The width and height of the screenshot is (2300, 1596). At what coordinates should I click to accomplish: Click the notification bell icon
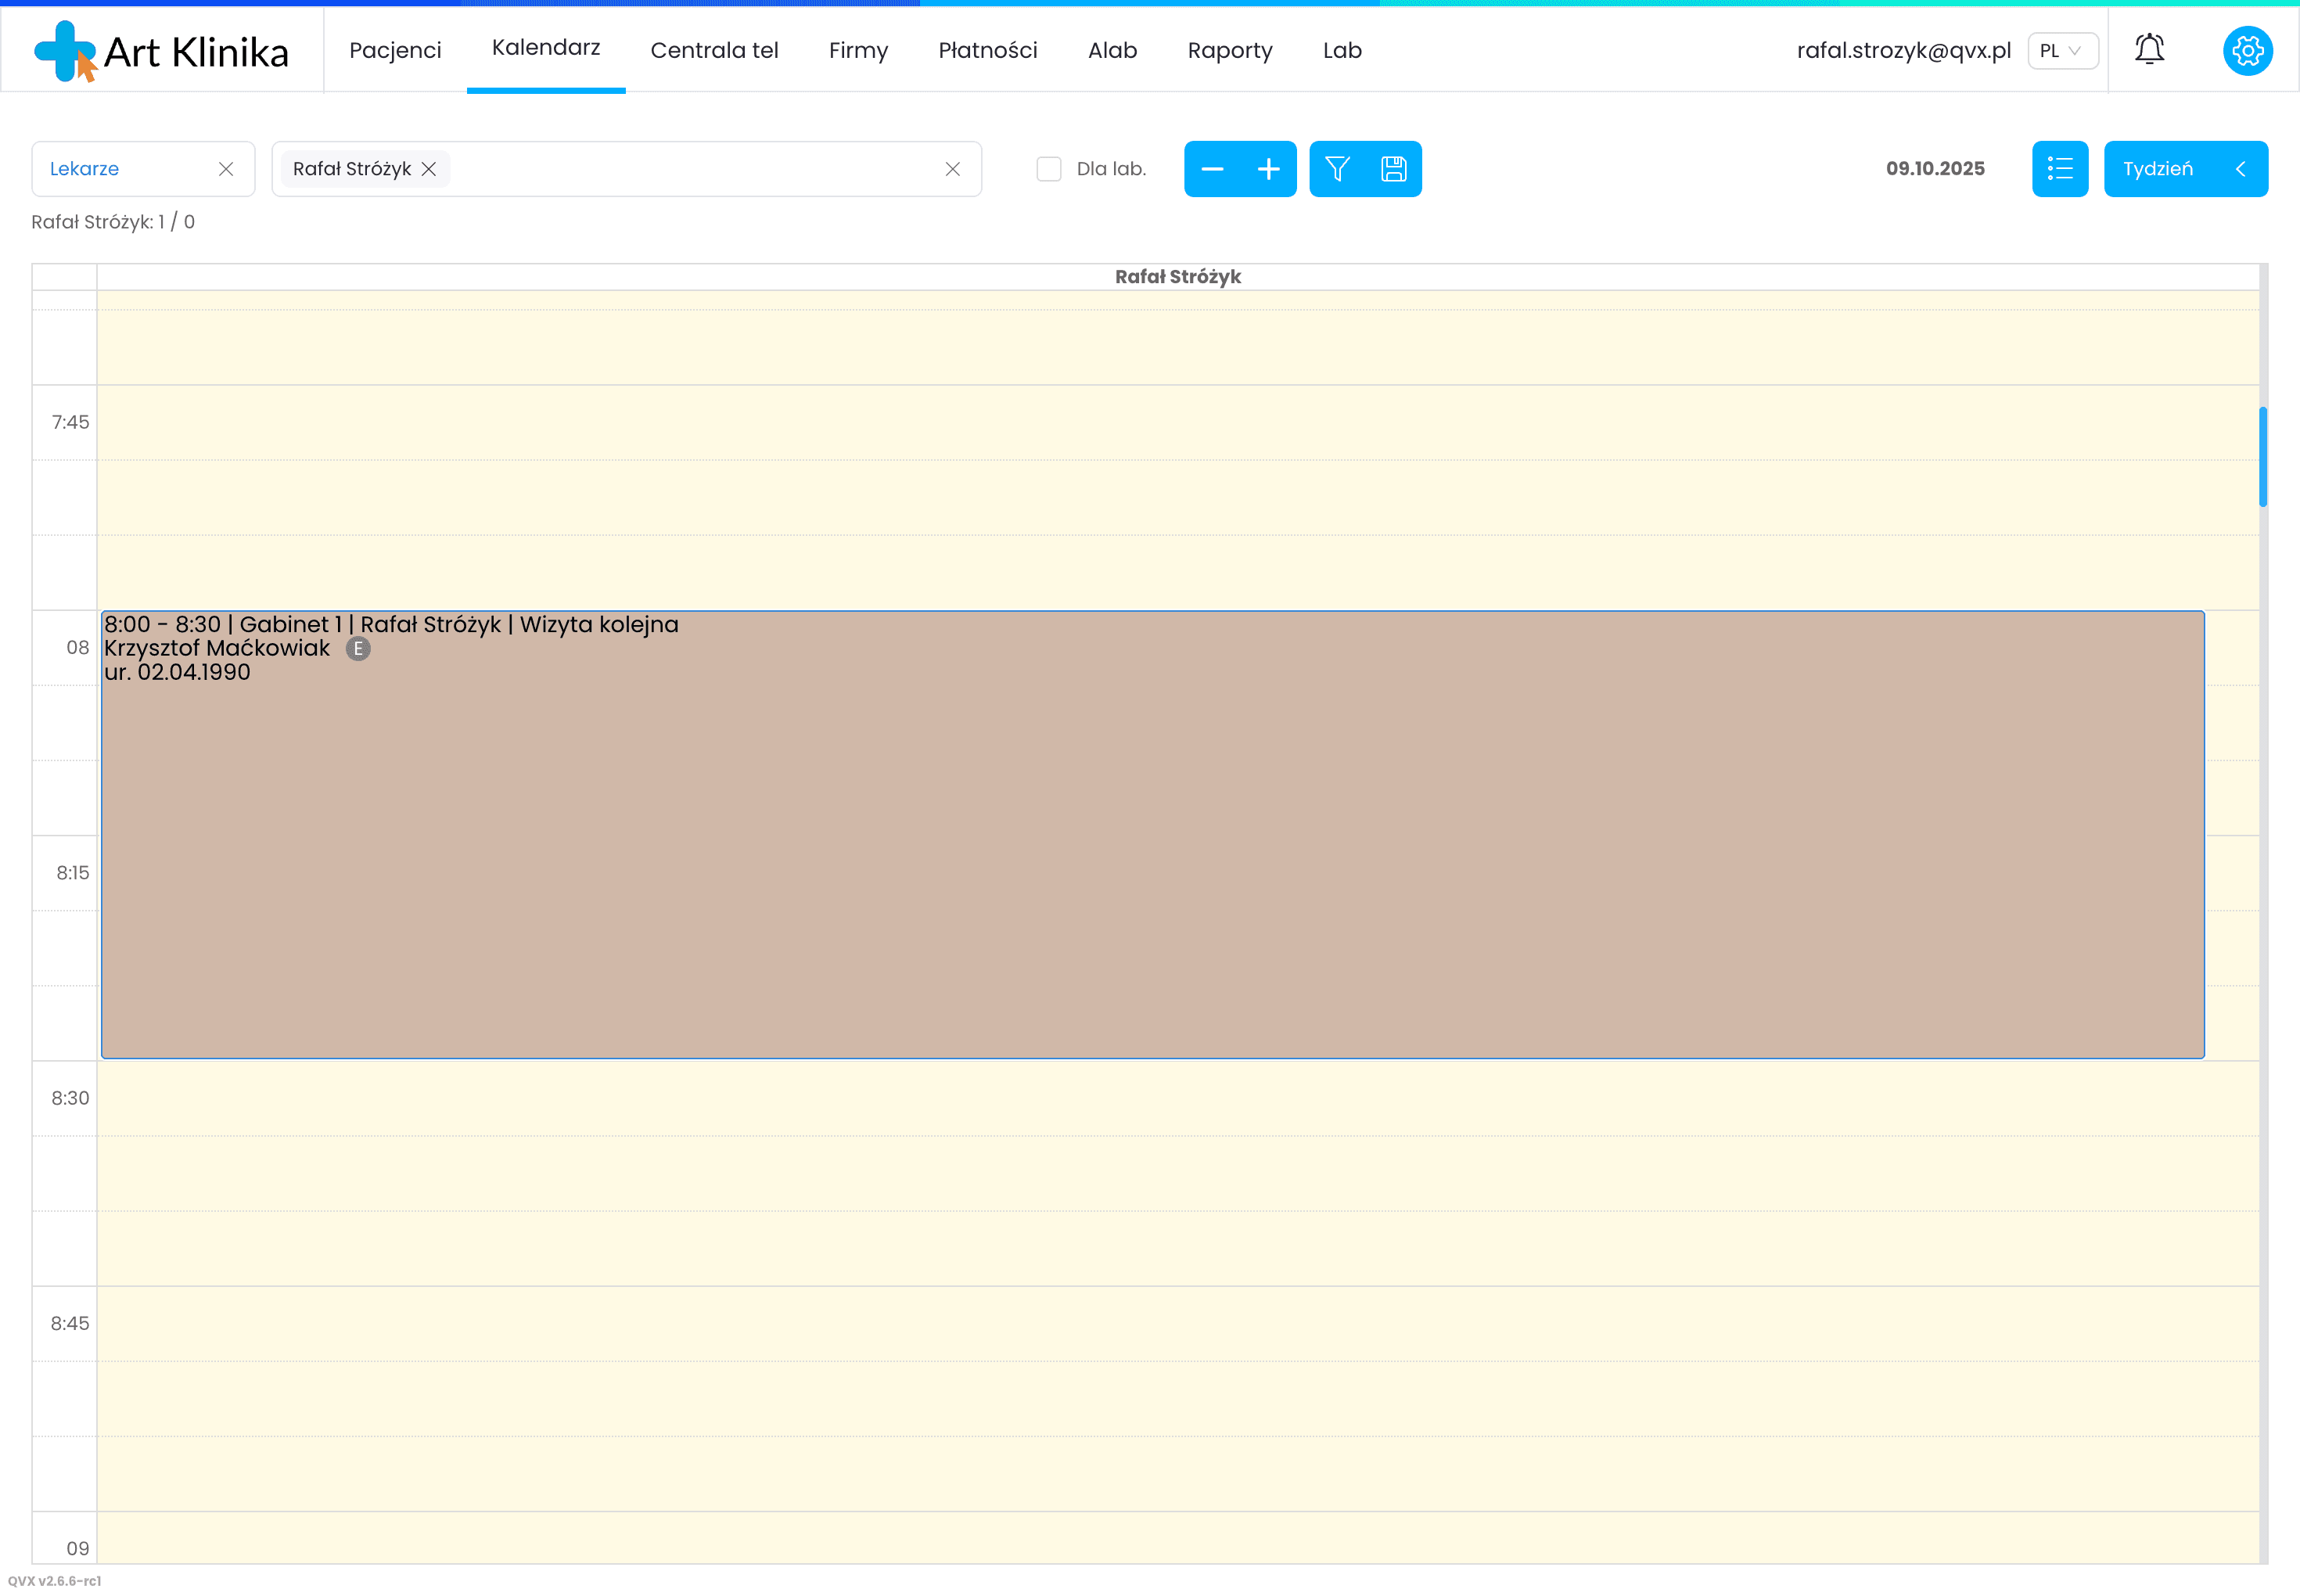click(2149, 50)
